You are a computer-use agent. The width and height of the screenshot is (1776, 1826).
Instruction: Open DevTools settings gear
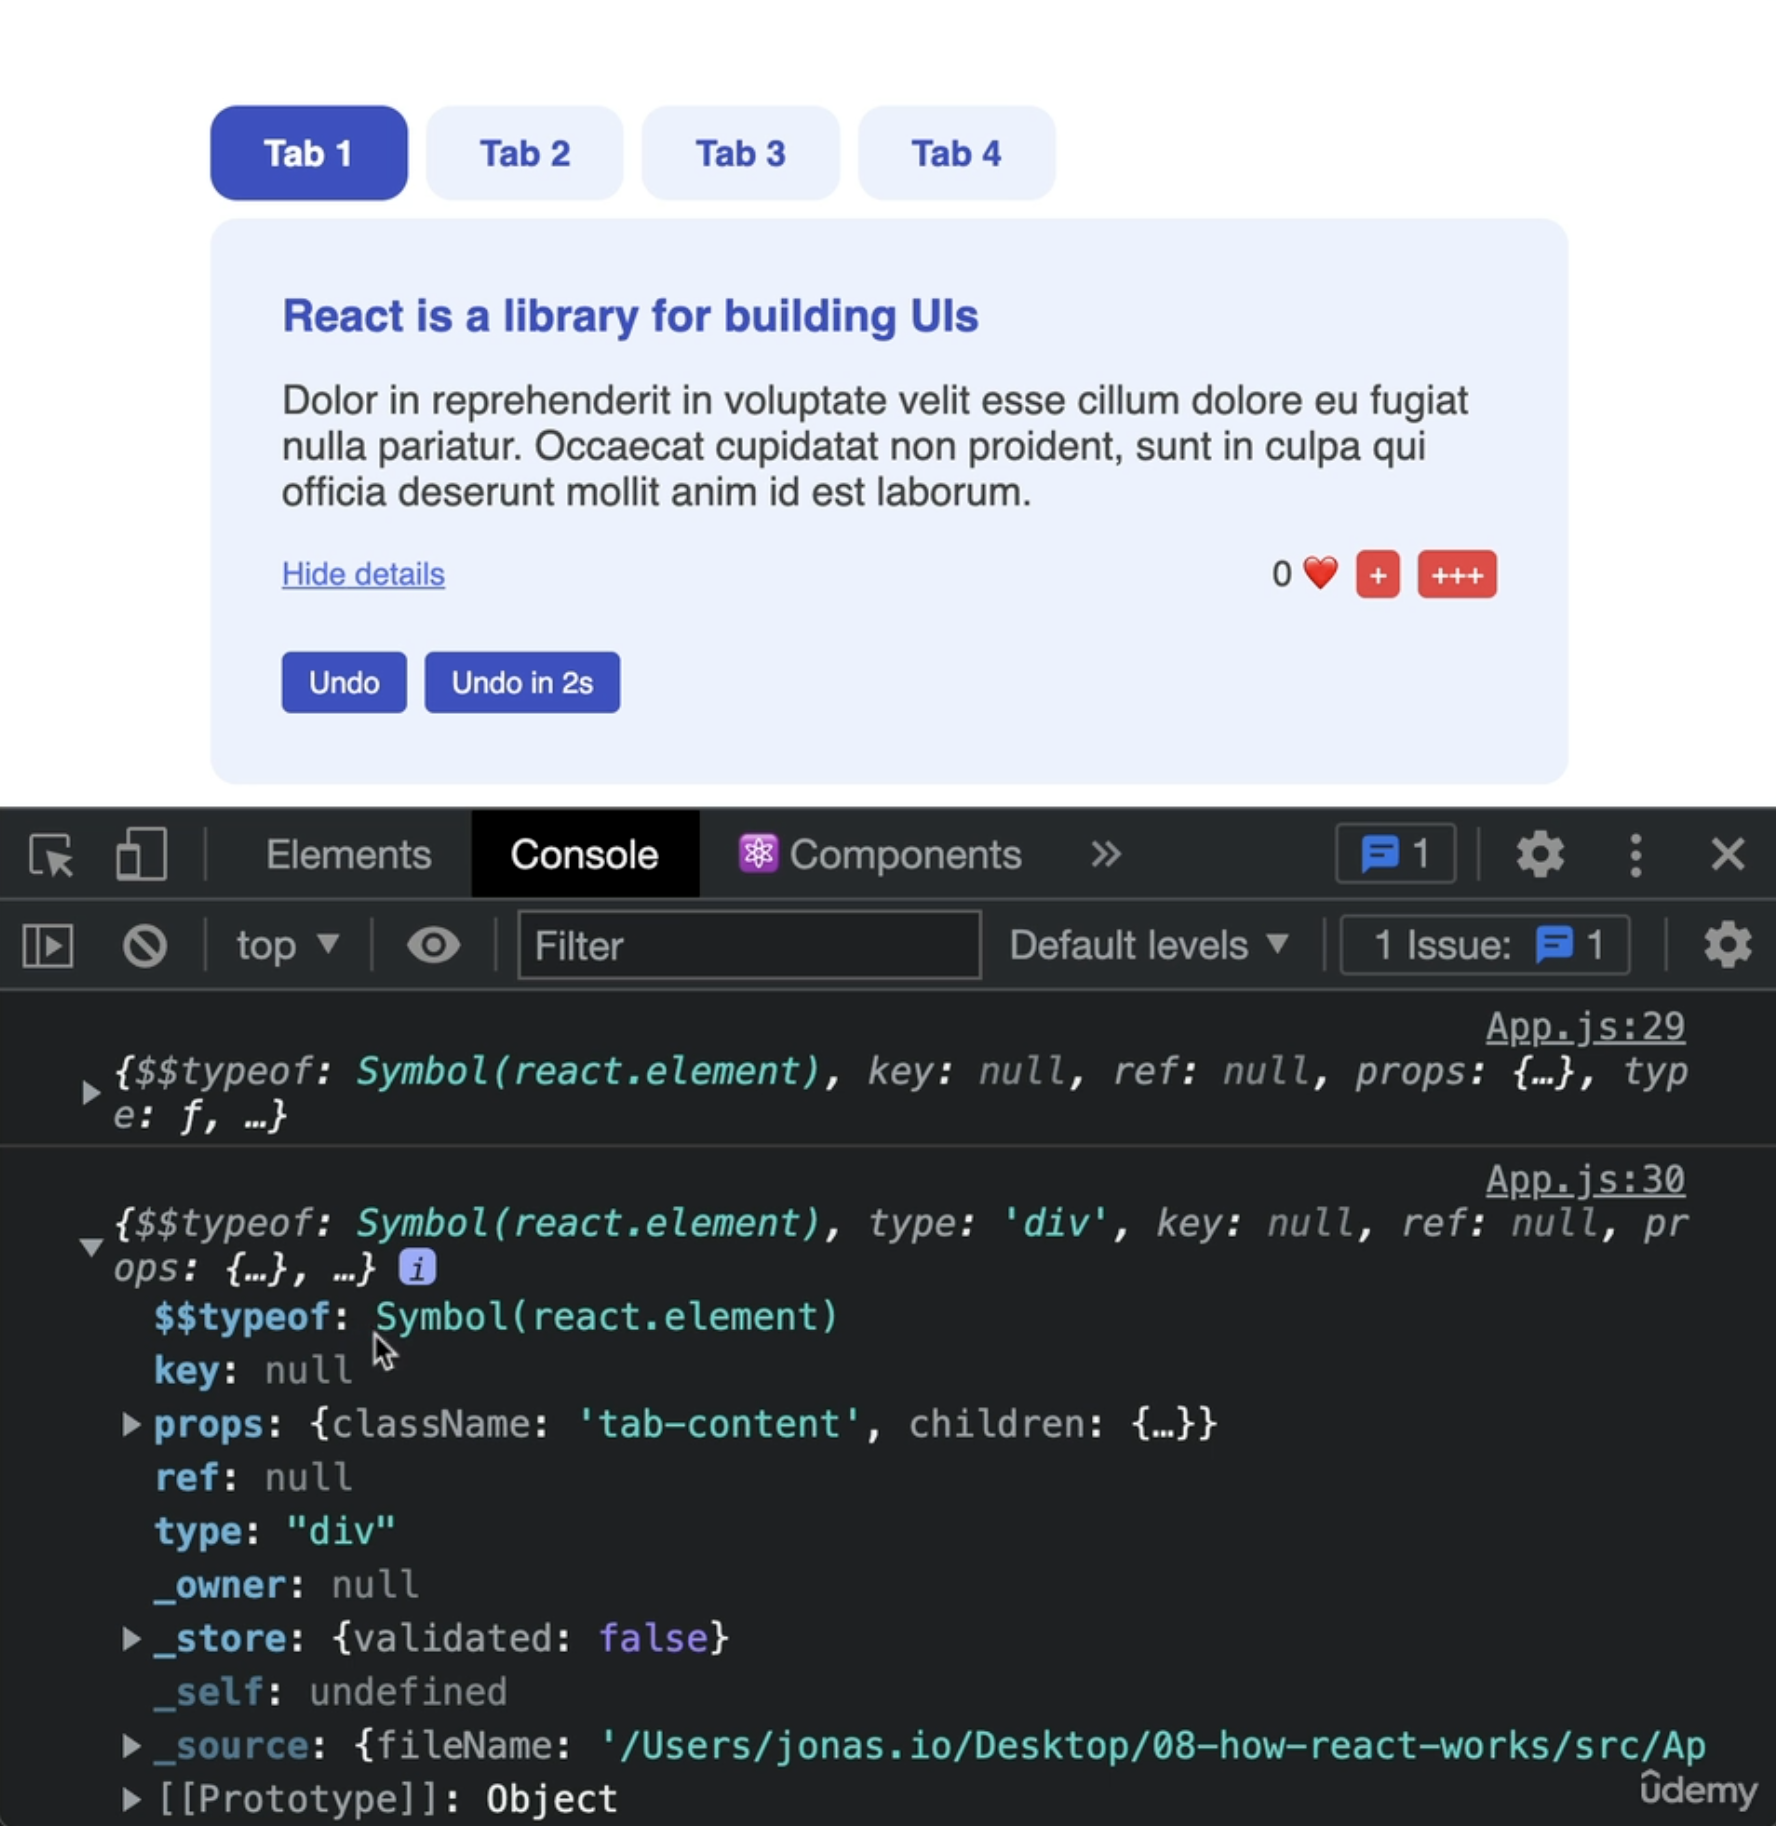point(1538,854)
